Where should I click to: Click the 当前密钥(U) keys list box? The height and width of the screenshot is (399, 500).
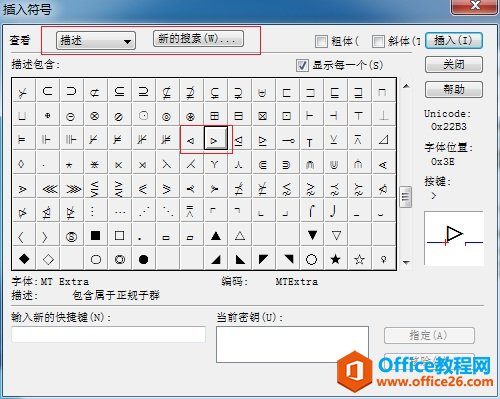click(292, 344)
